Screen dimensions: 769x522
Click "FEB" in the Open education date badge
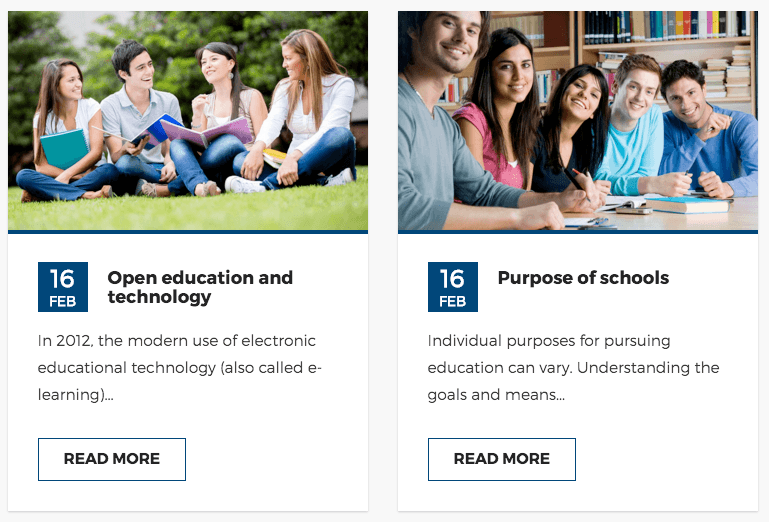(63, 301)
